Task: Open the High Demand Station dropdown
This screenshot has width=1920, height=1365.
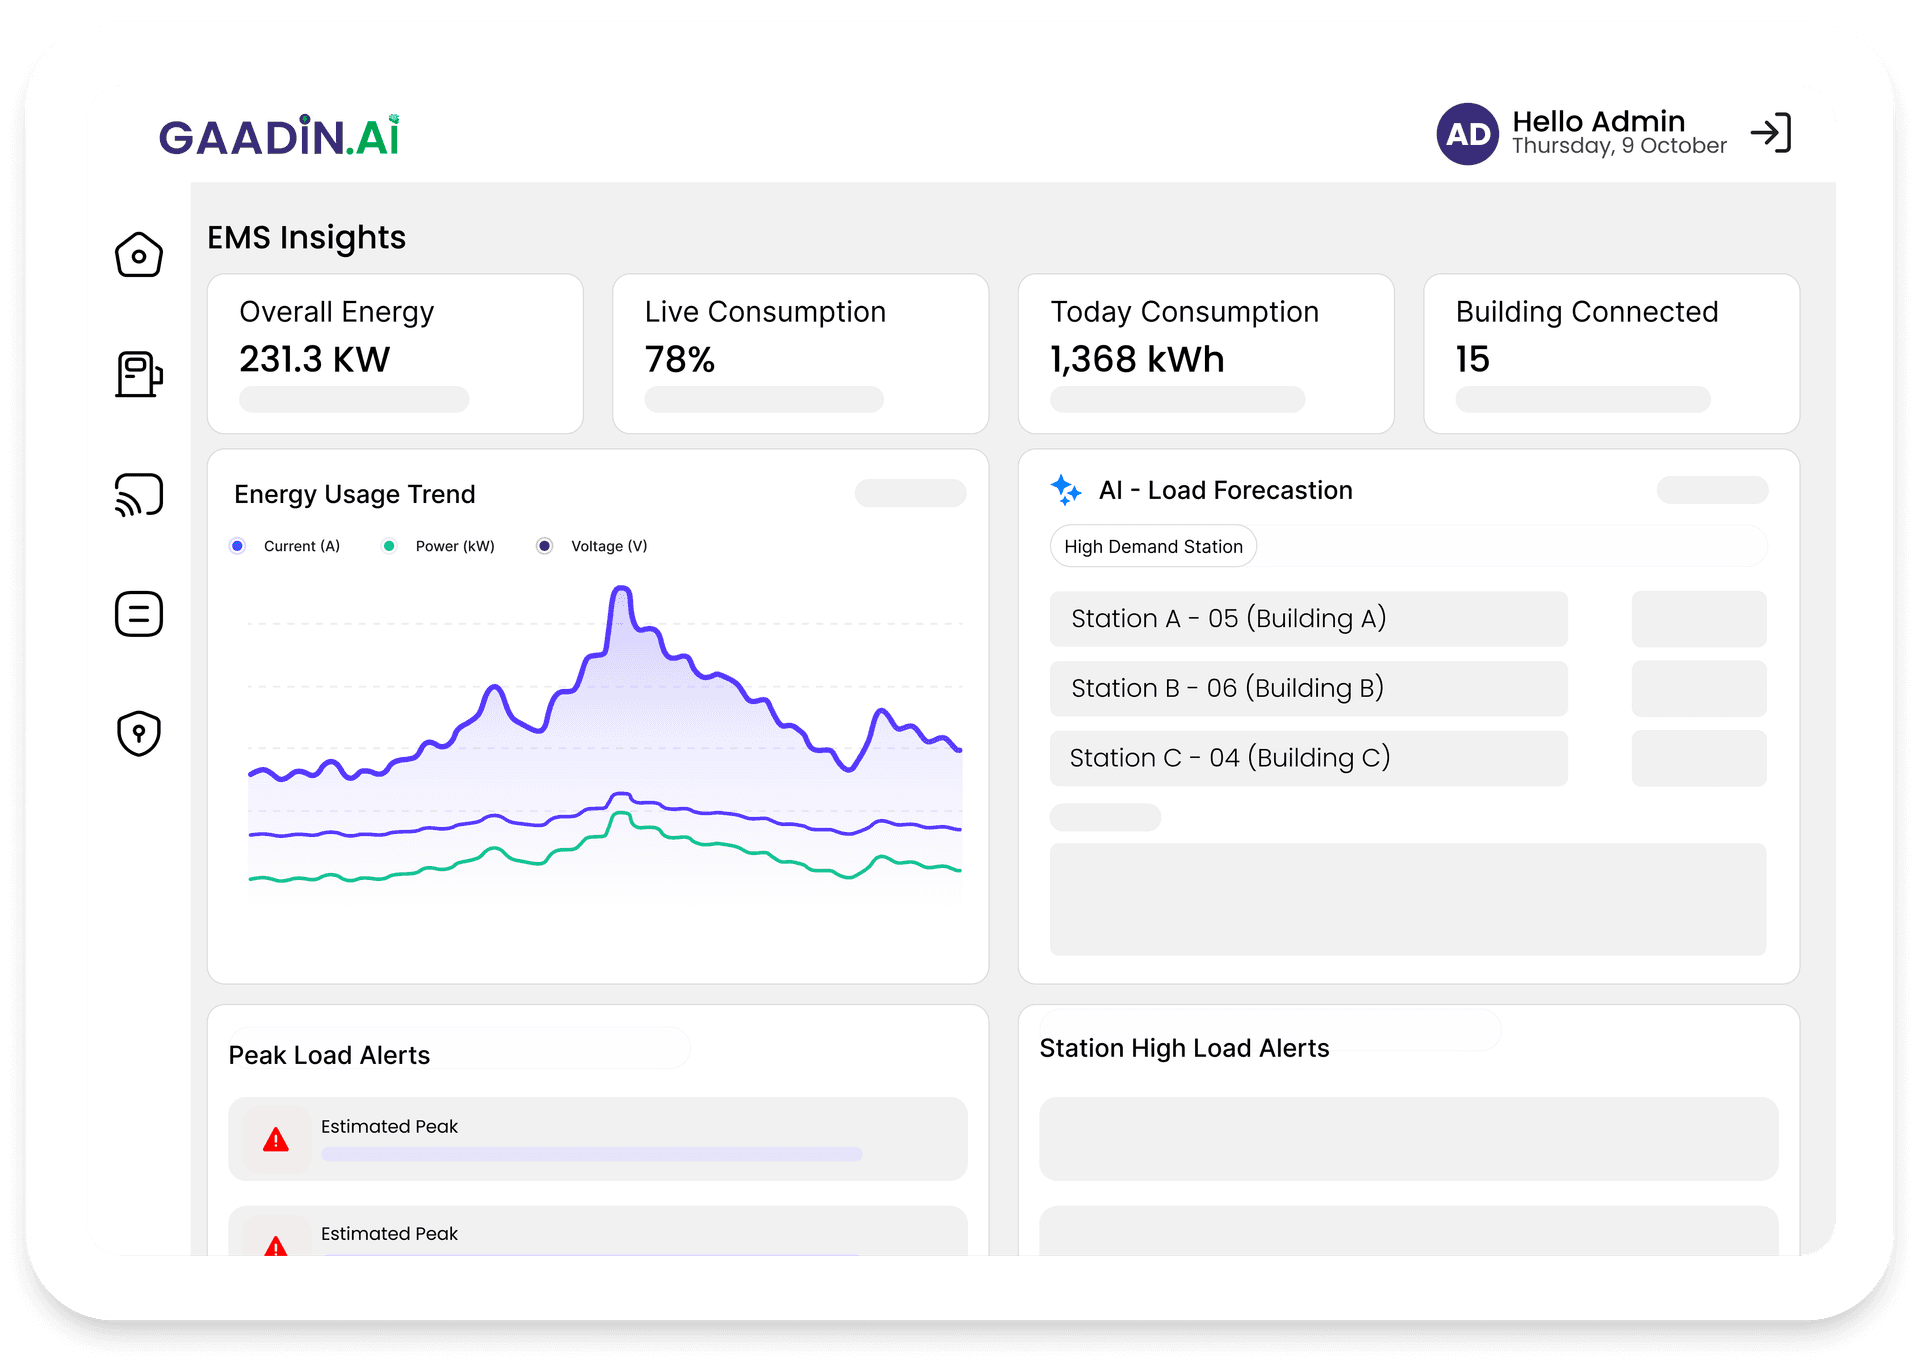Action: (x=1152, y=546)
